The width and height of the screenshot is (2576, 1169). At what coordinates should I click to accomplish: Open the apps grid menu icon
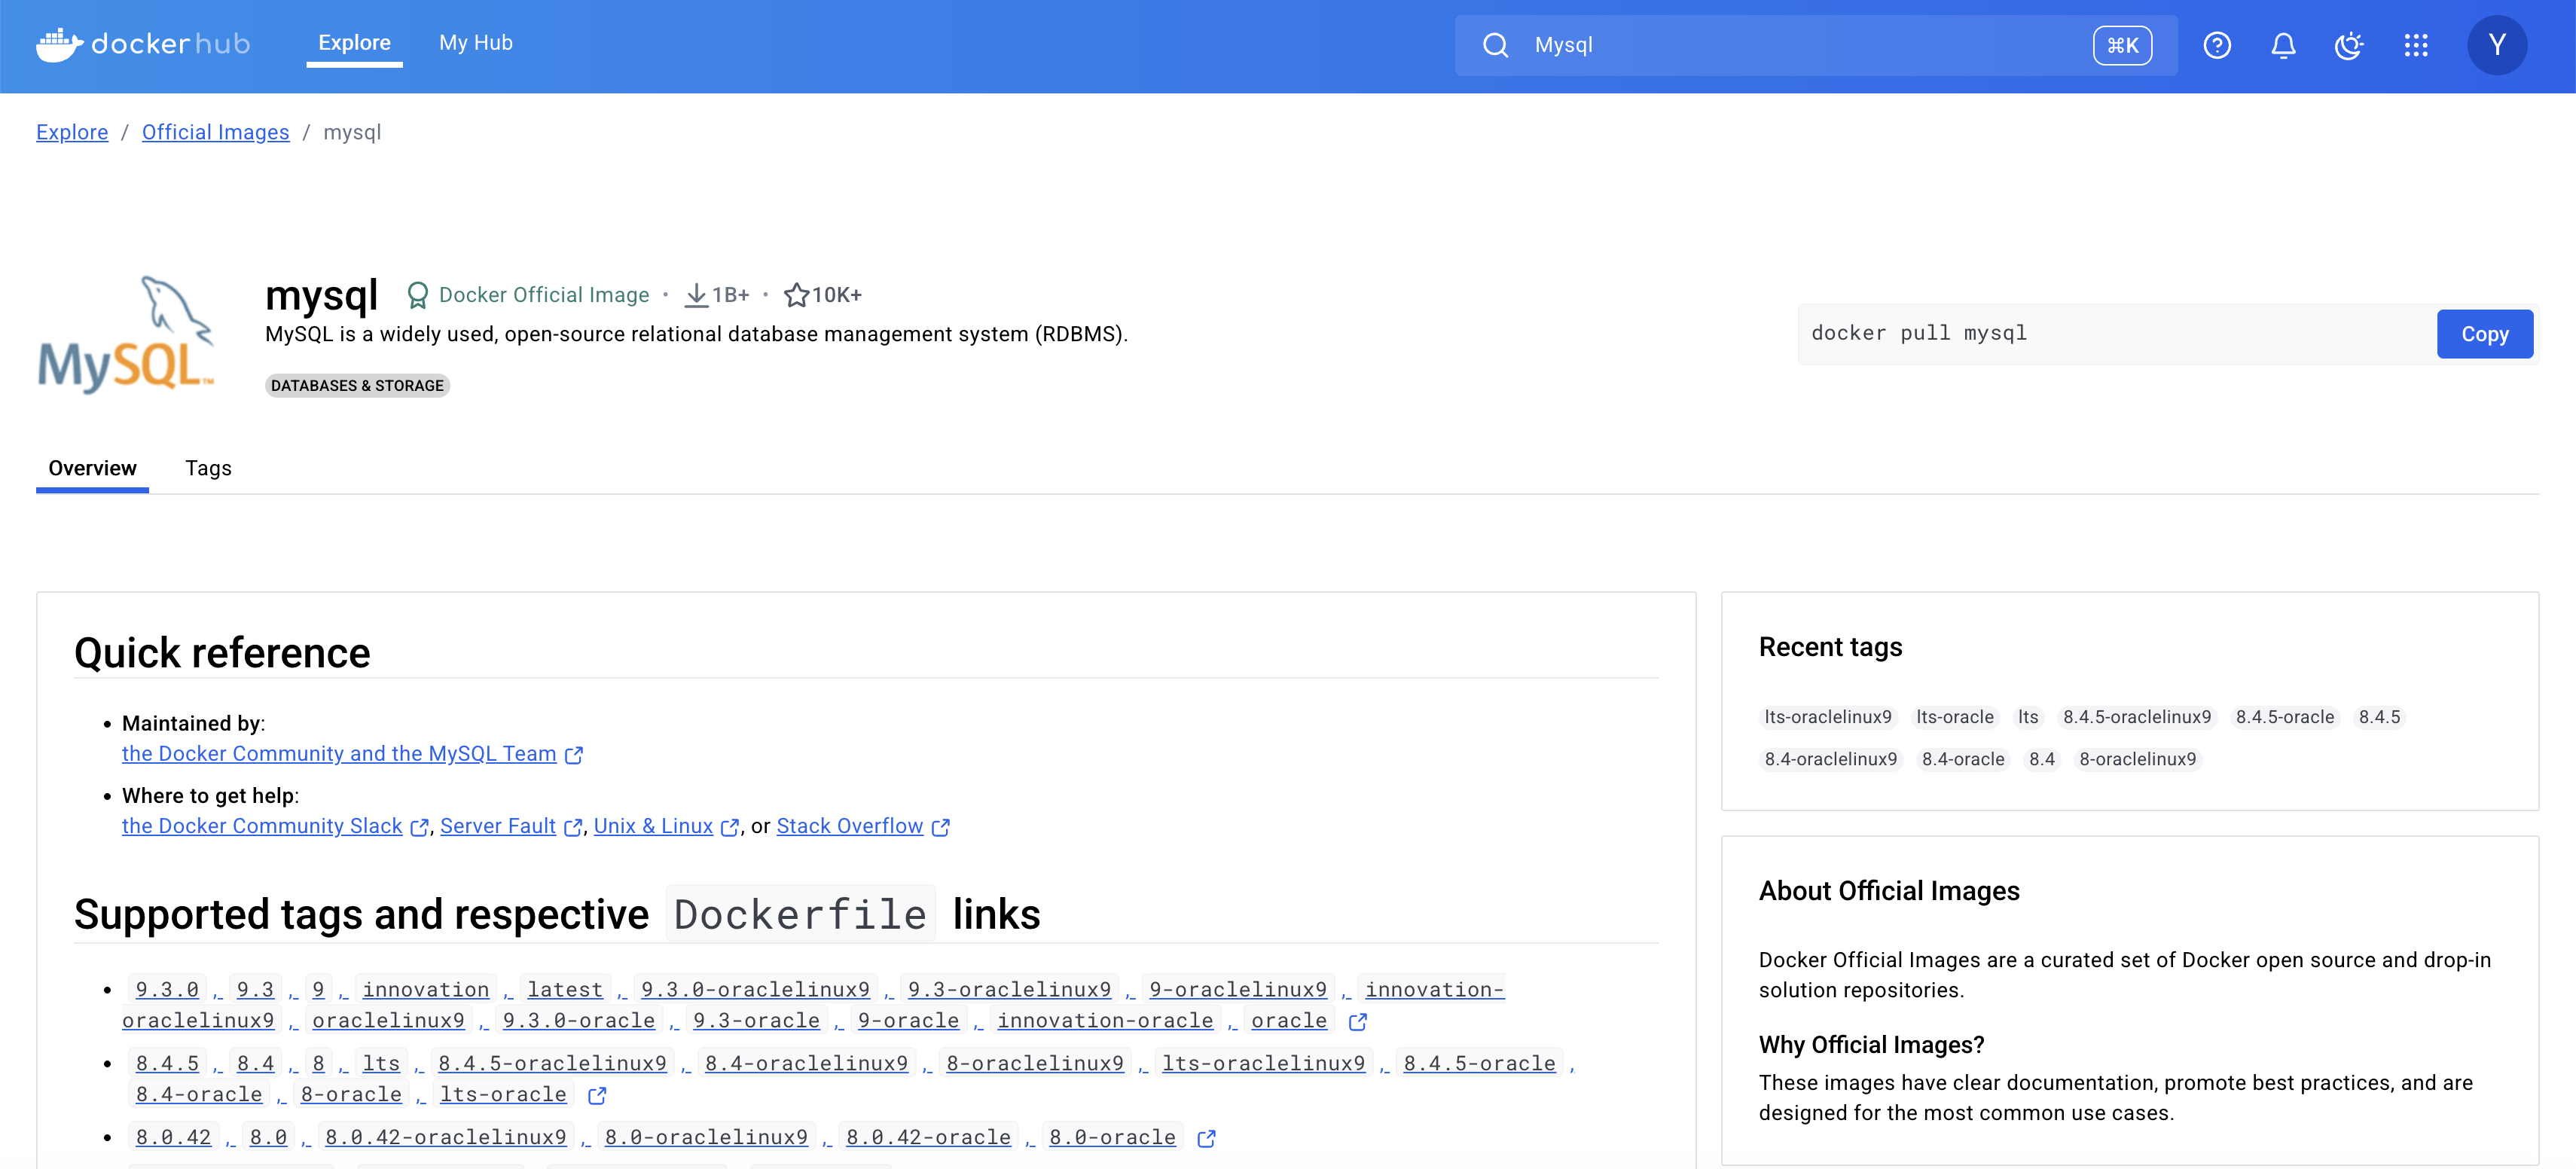pyautogui.click(x=2416, y=45)
